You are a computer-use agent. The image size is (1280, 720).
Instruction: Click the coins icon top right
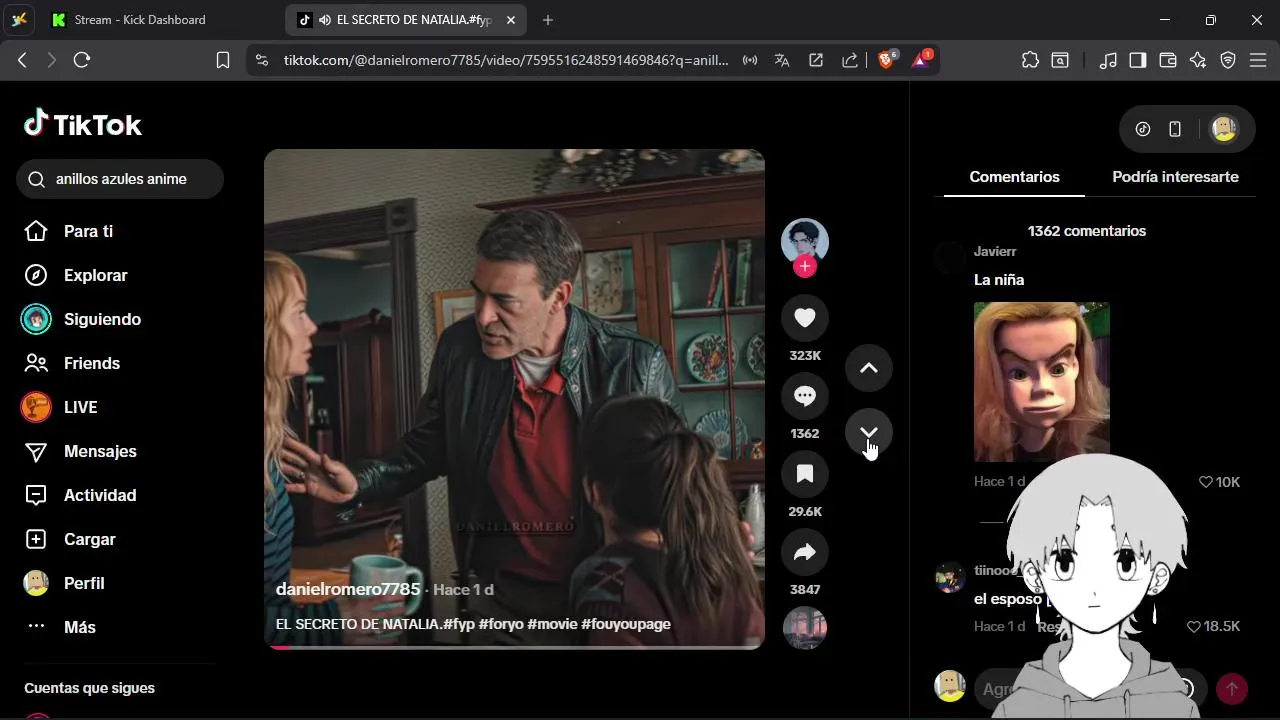1143,129
